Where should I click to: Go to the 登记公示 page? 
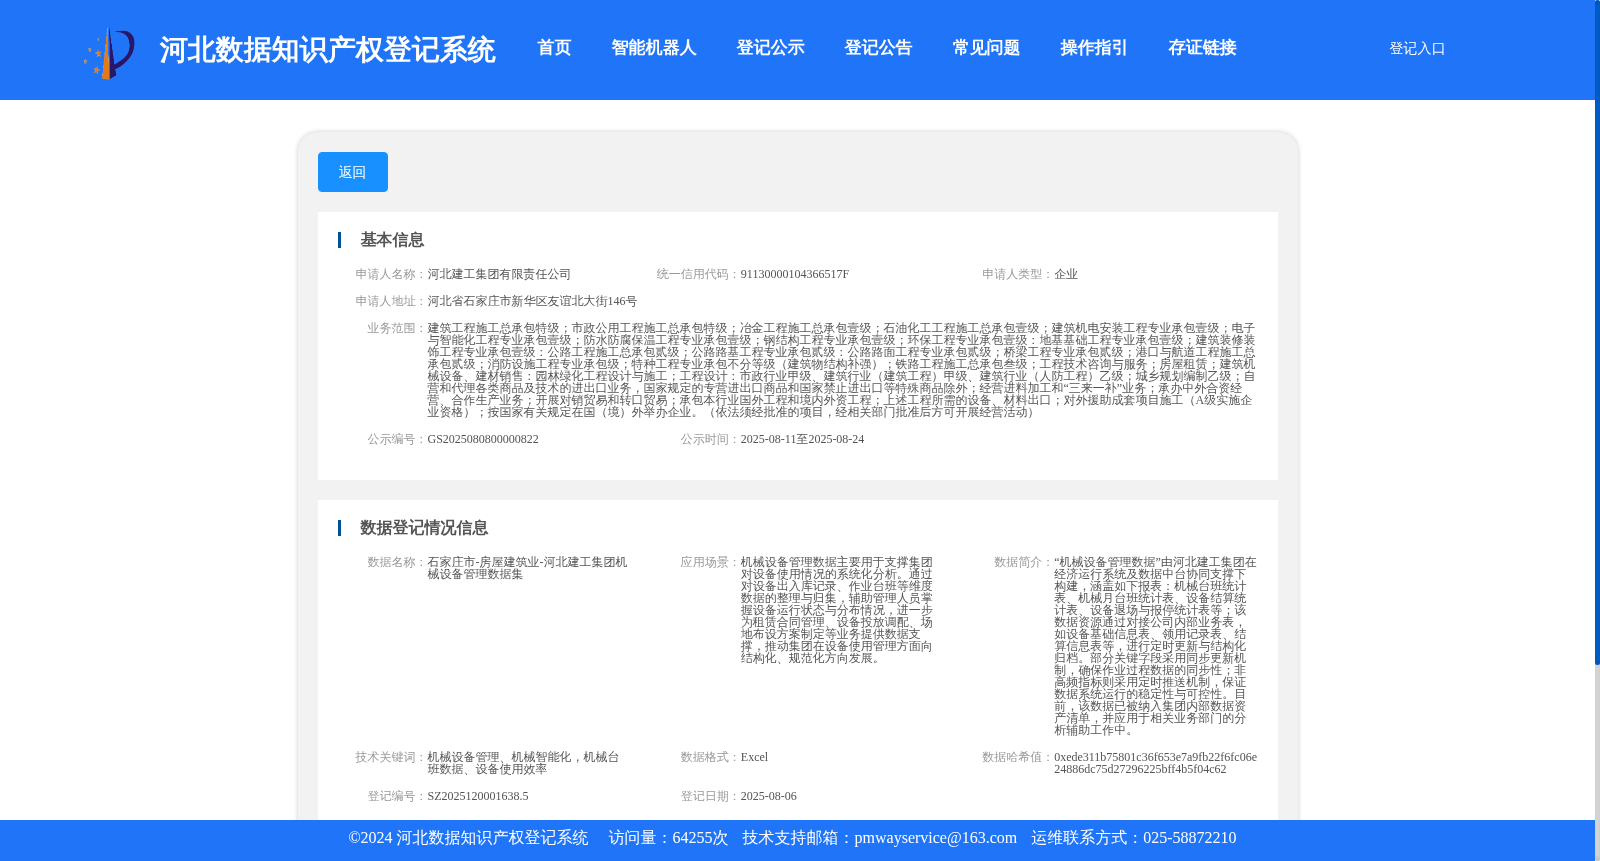[771, 48]
